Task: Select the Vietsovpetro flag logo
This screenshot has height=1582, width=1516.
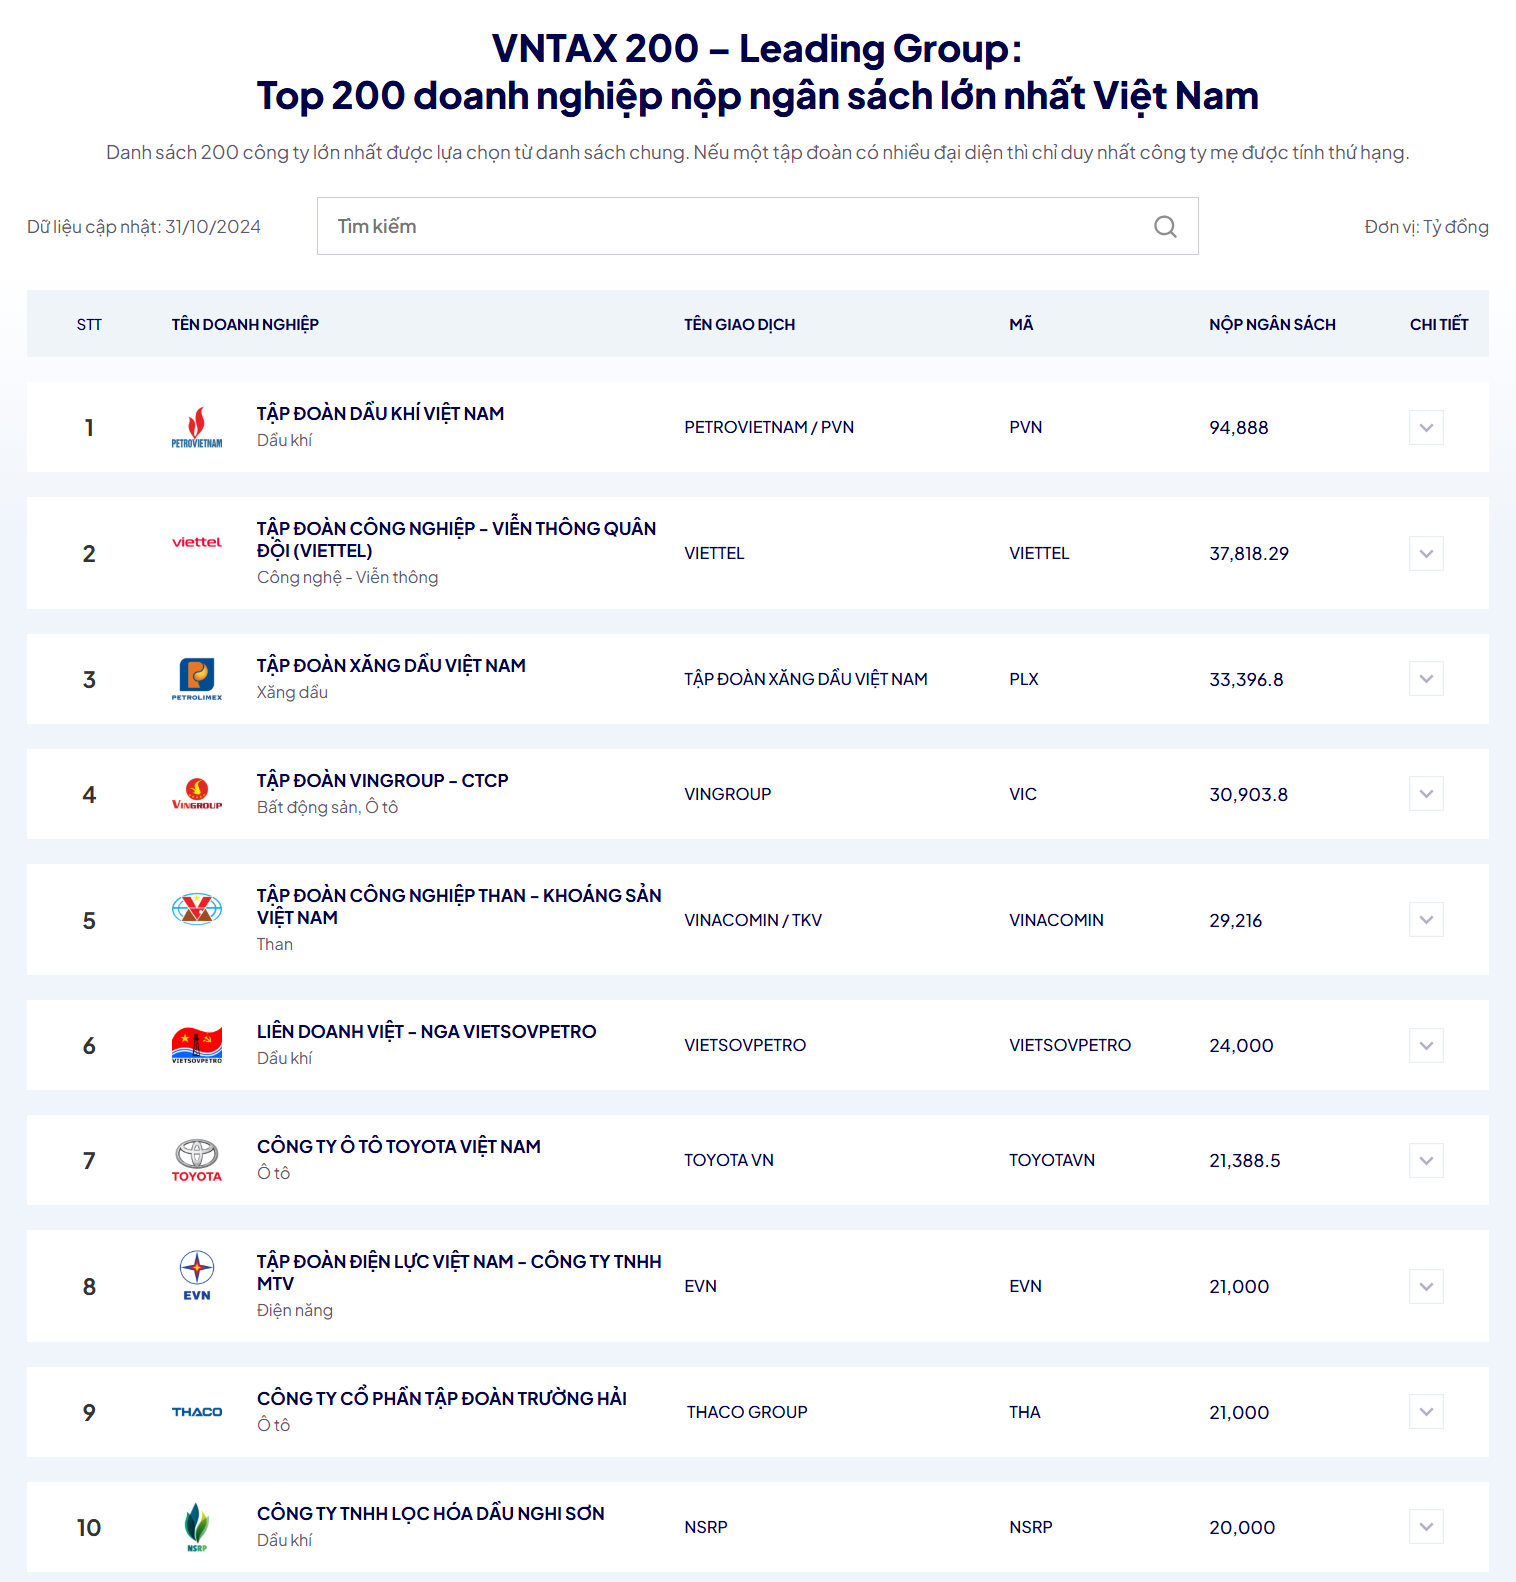Action: coord(196,1044)
